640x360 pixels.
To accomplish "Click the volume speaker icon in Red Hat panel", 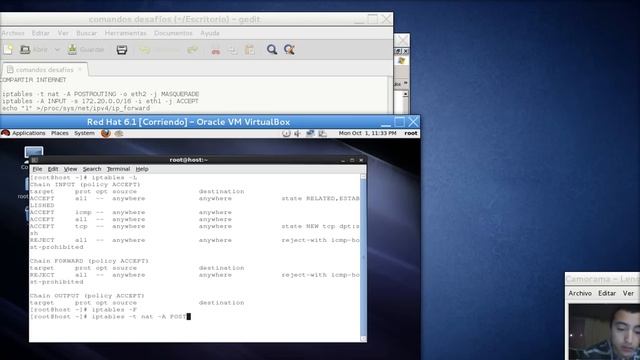I will coord(298,133).
